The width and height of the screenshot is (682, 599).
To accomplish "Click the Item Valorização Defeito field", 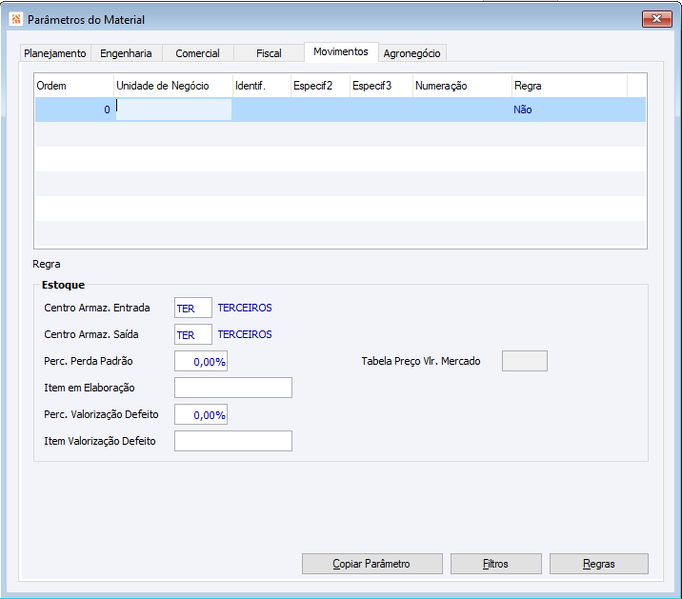I will 233,441.
